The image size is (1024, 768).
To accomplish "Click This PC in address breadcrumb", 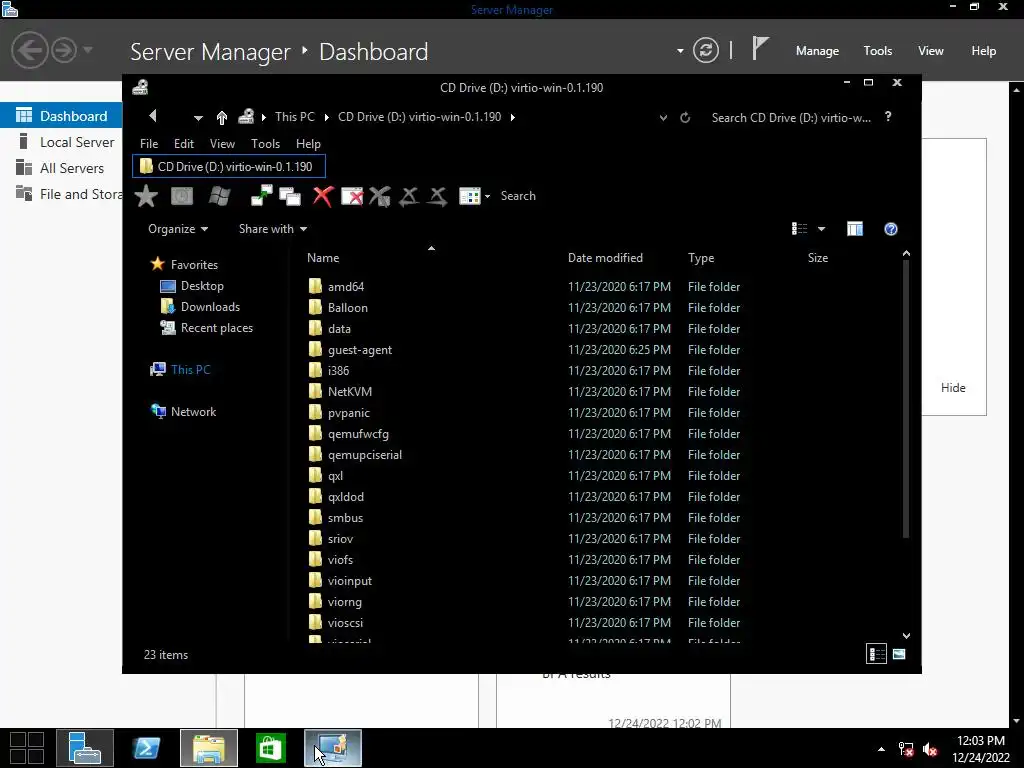I will (295, 117).
